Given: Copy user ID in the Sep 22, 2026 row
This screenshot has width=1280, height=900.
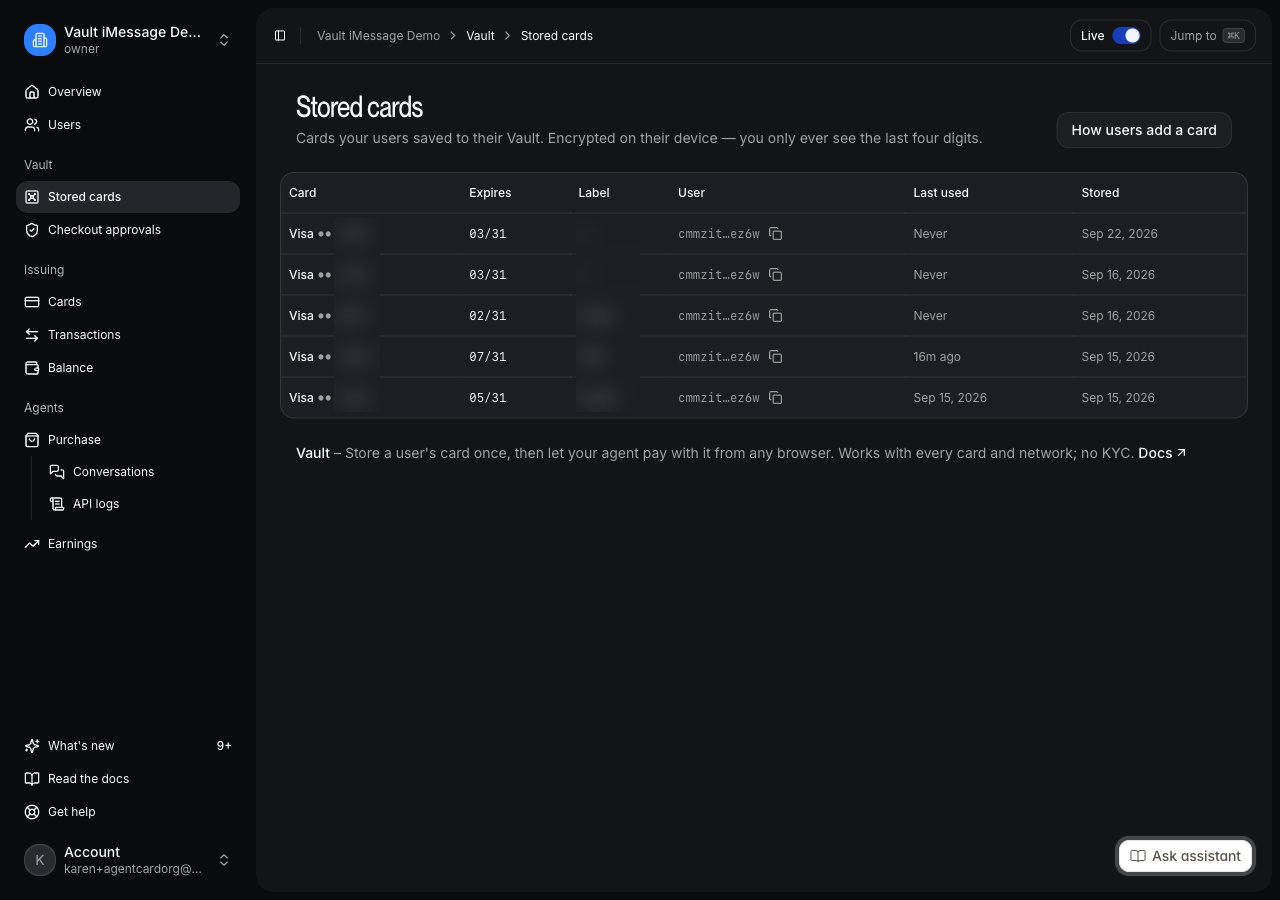Looking at the screenshot, I should (776, 234).
